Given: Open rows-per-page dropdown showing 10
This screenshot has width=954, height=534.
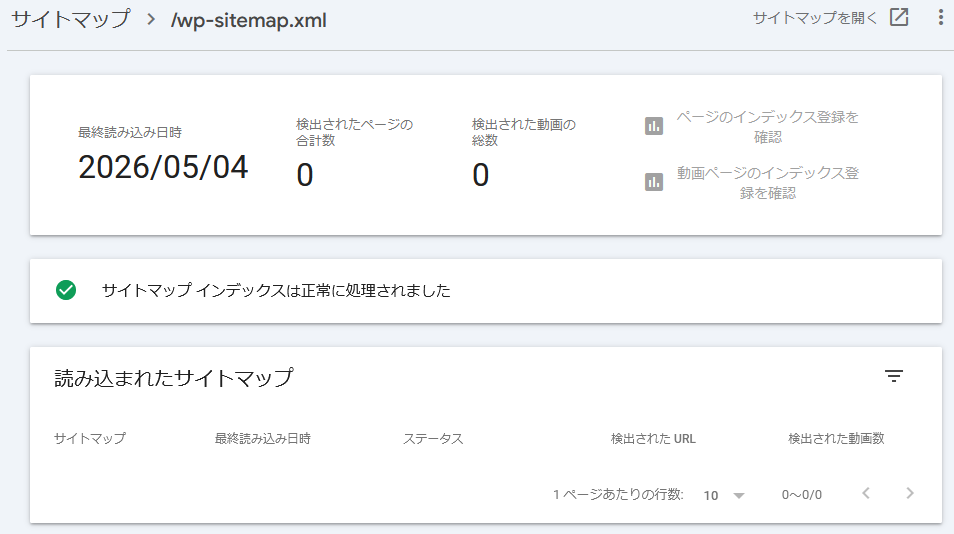Looking at the screenshot, I should pos(724,495).
